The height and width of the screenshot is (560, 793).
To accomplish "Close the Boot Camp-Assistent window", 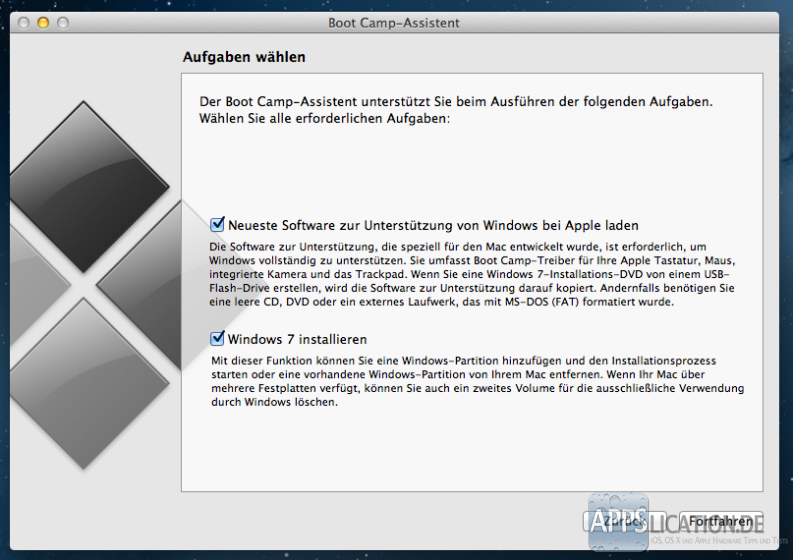I will coord(23,23).
